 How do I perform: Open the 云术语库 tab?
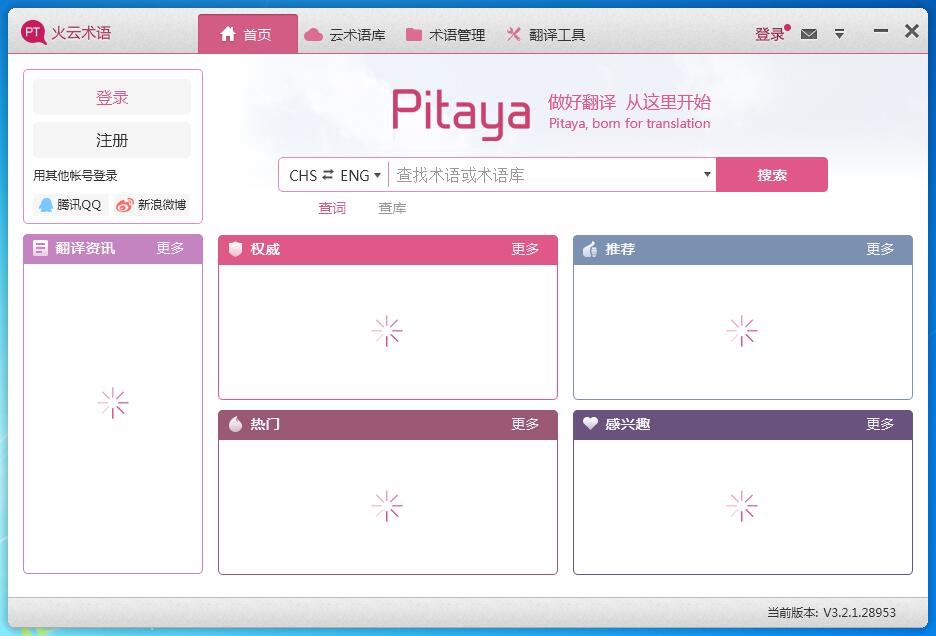tap(345, 35)
